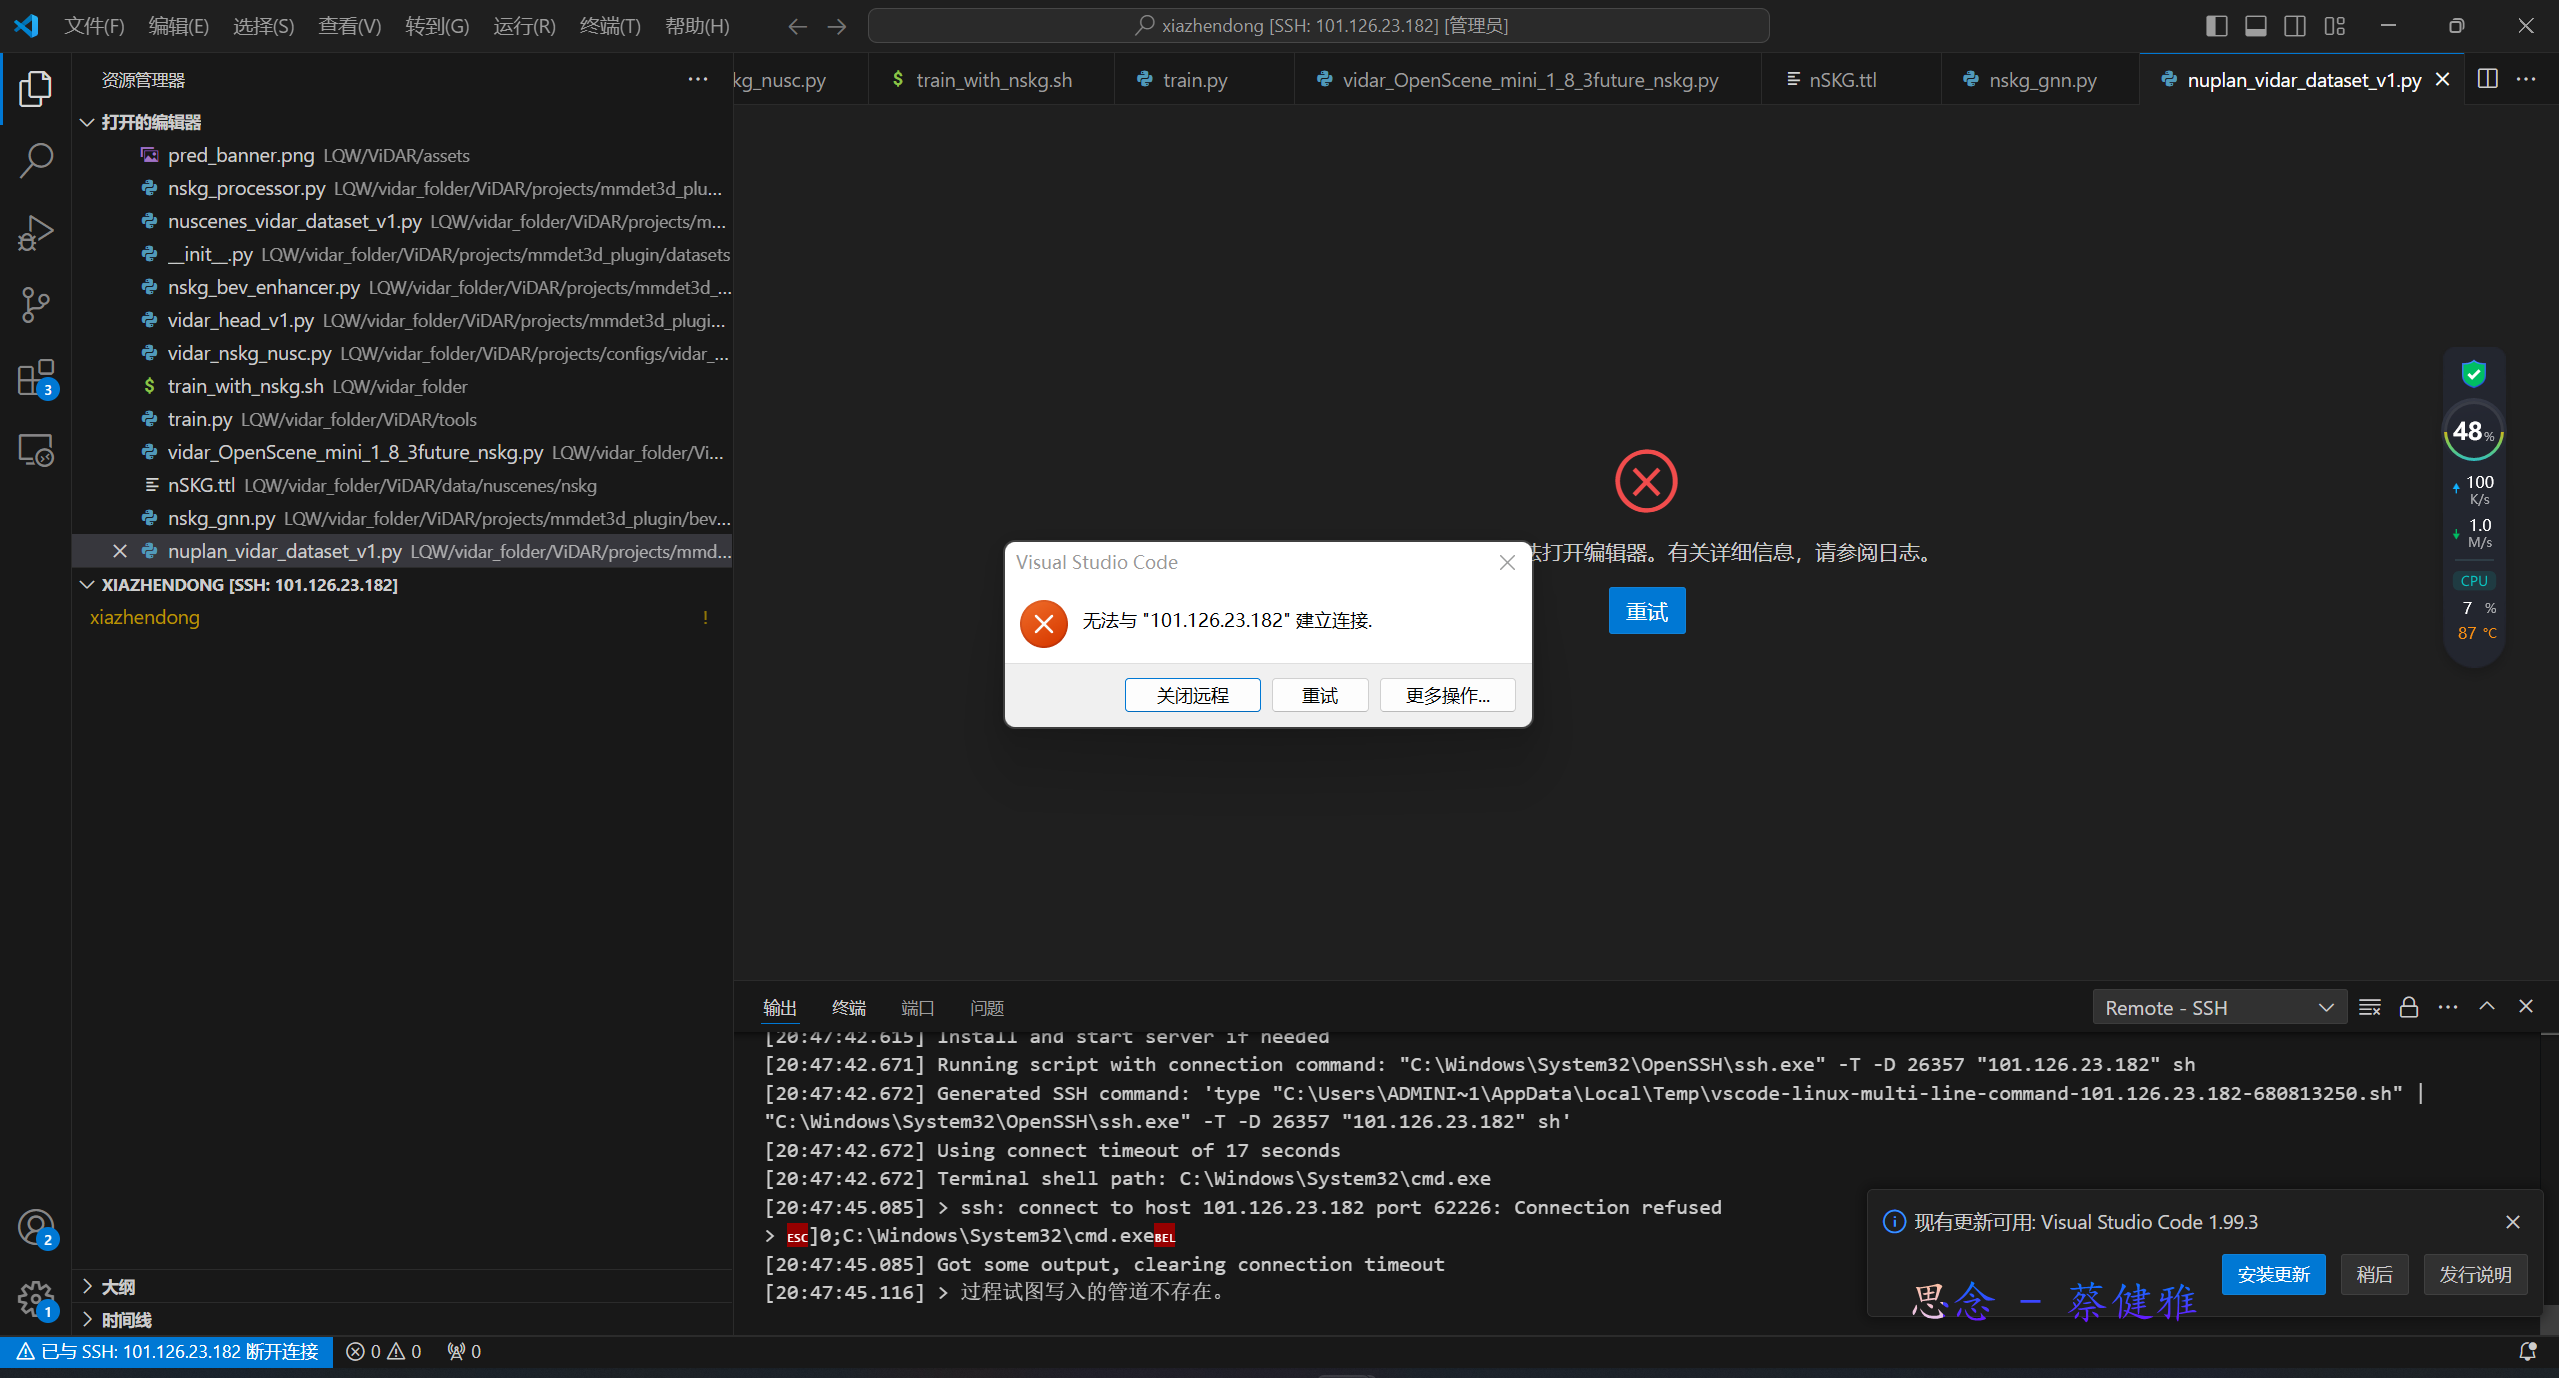This screenshot has height=1378, width=2559.
Task: Open Customize Layout icon
Action: 2334,26
